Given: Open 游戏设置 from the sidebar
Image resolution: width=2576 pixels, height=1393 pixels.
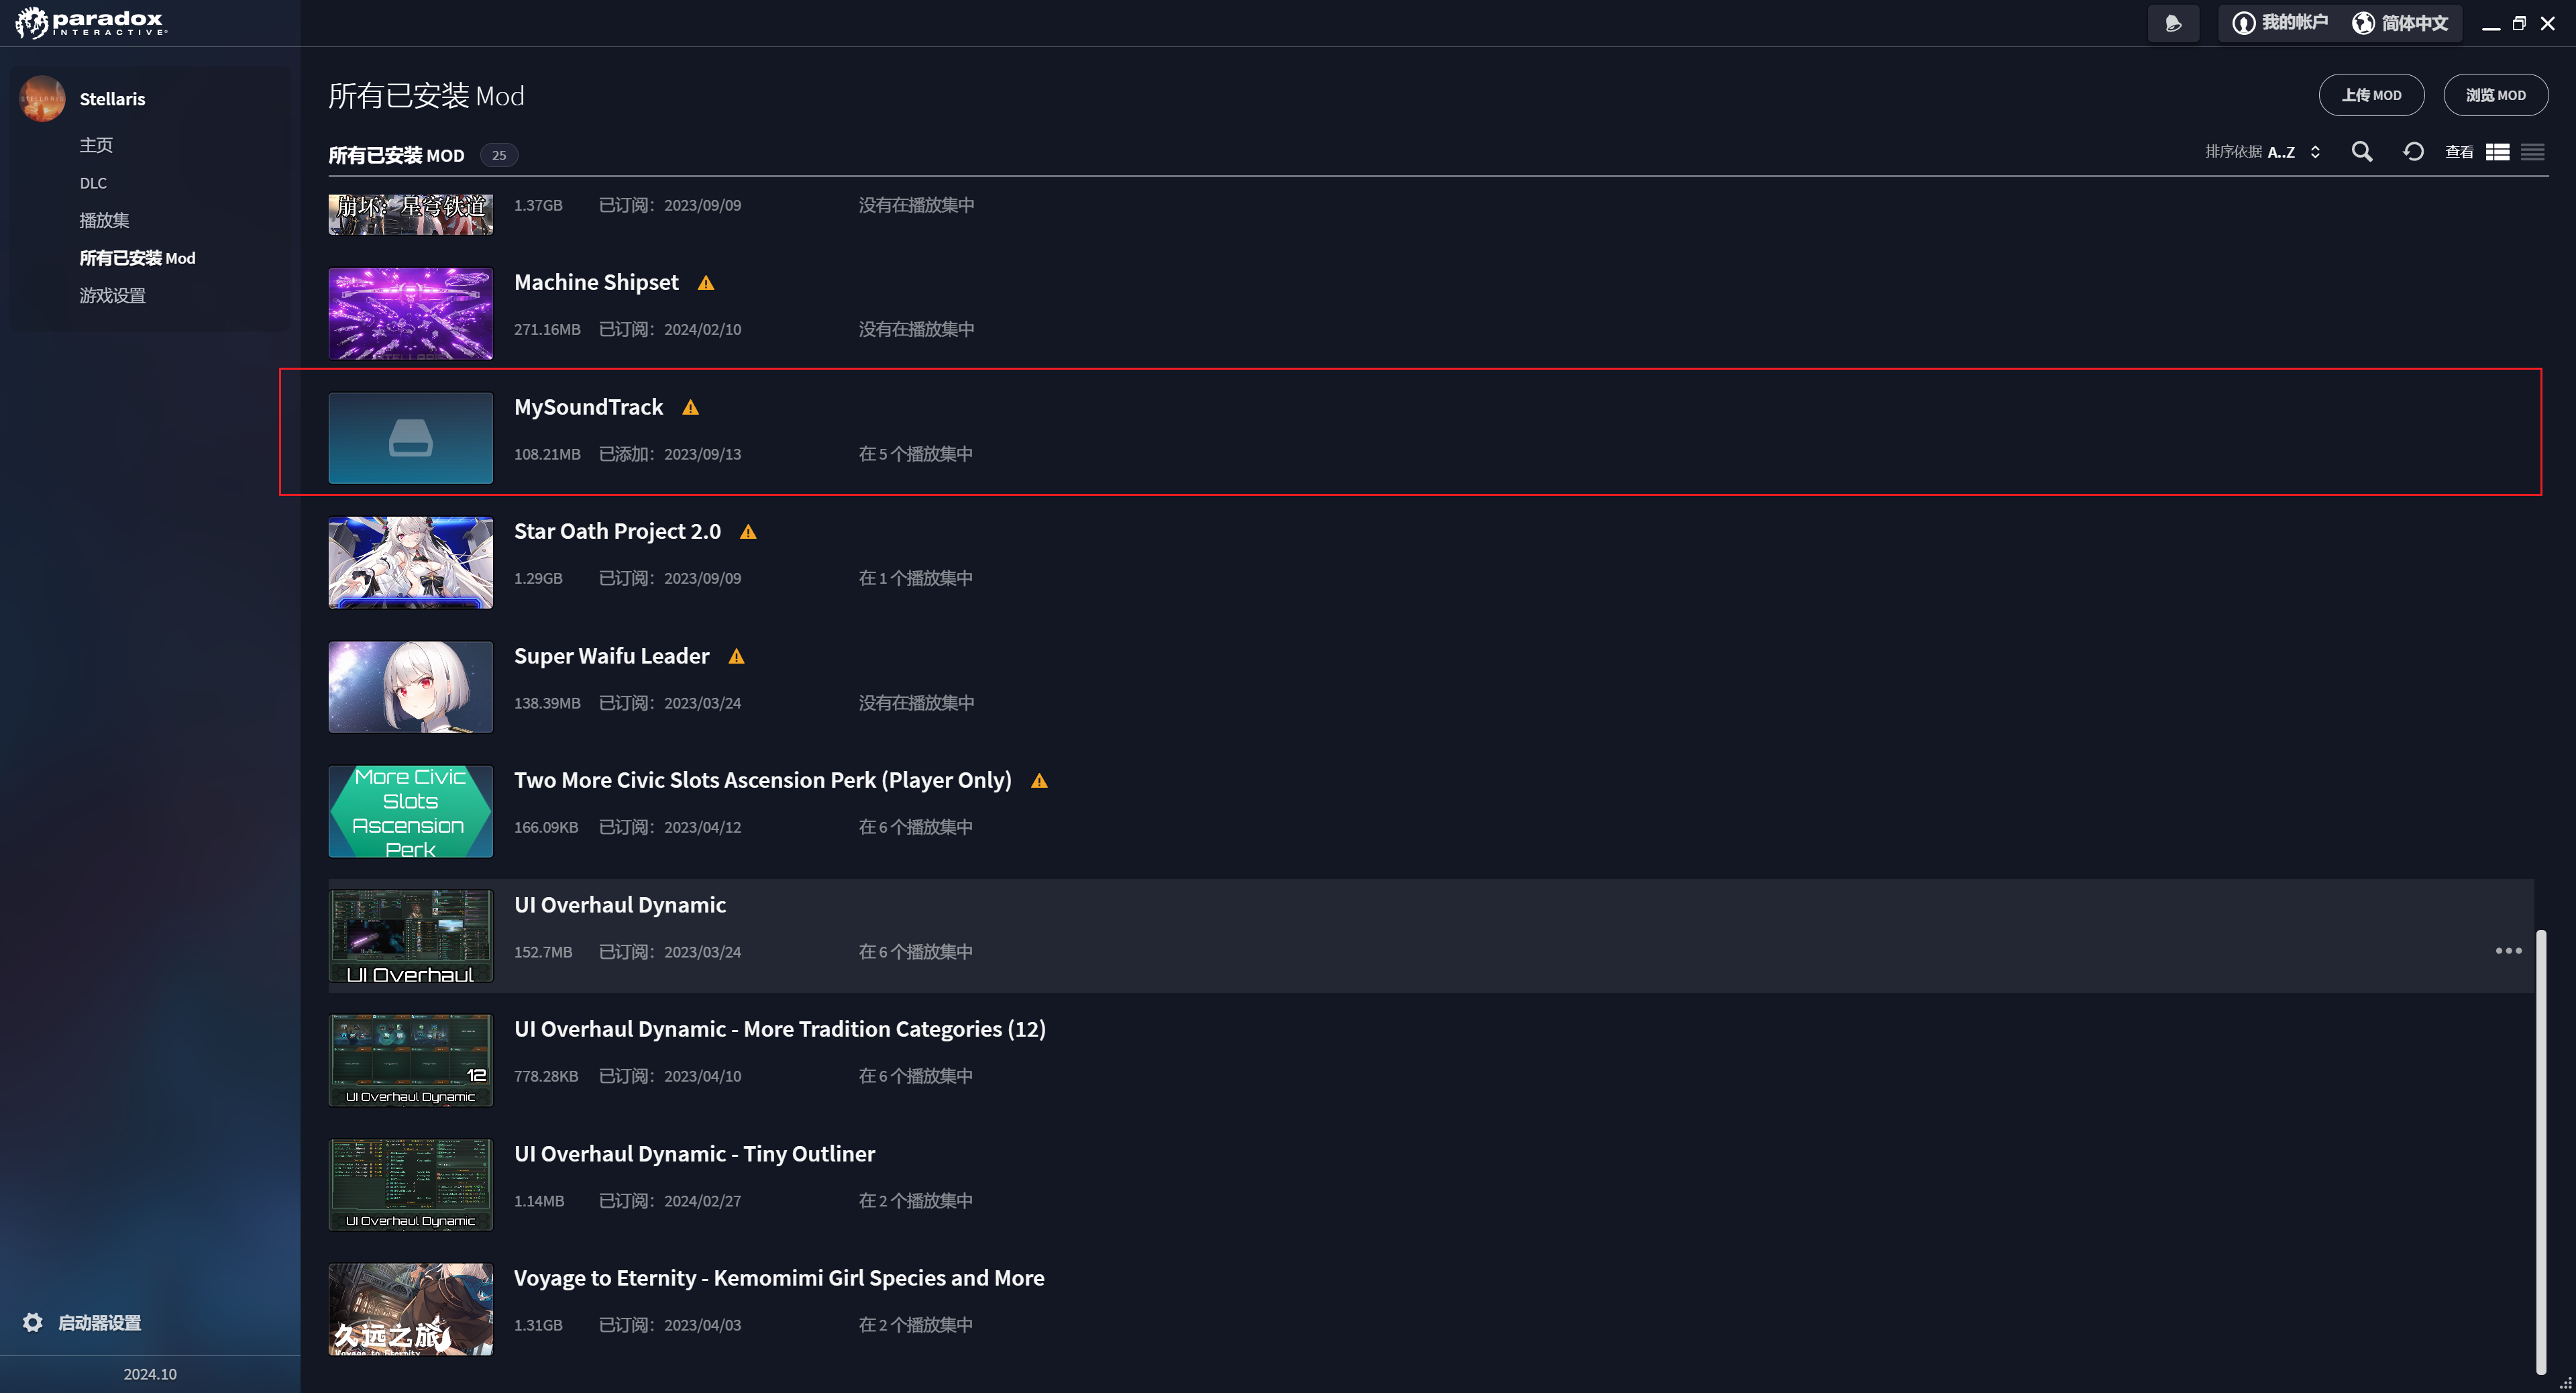Looking at the screenshot, I should point(111,295).
